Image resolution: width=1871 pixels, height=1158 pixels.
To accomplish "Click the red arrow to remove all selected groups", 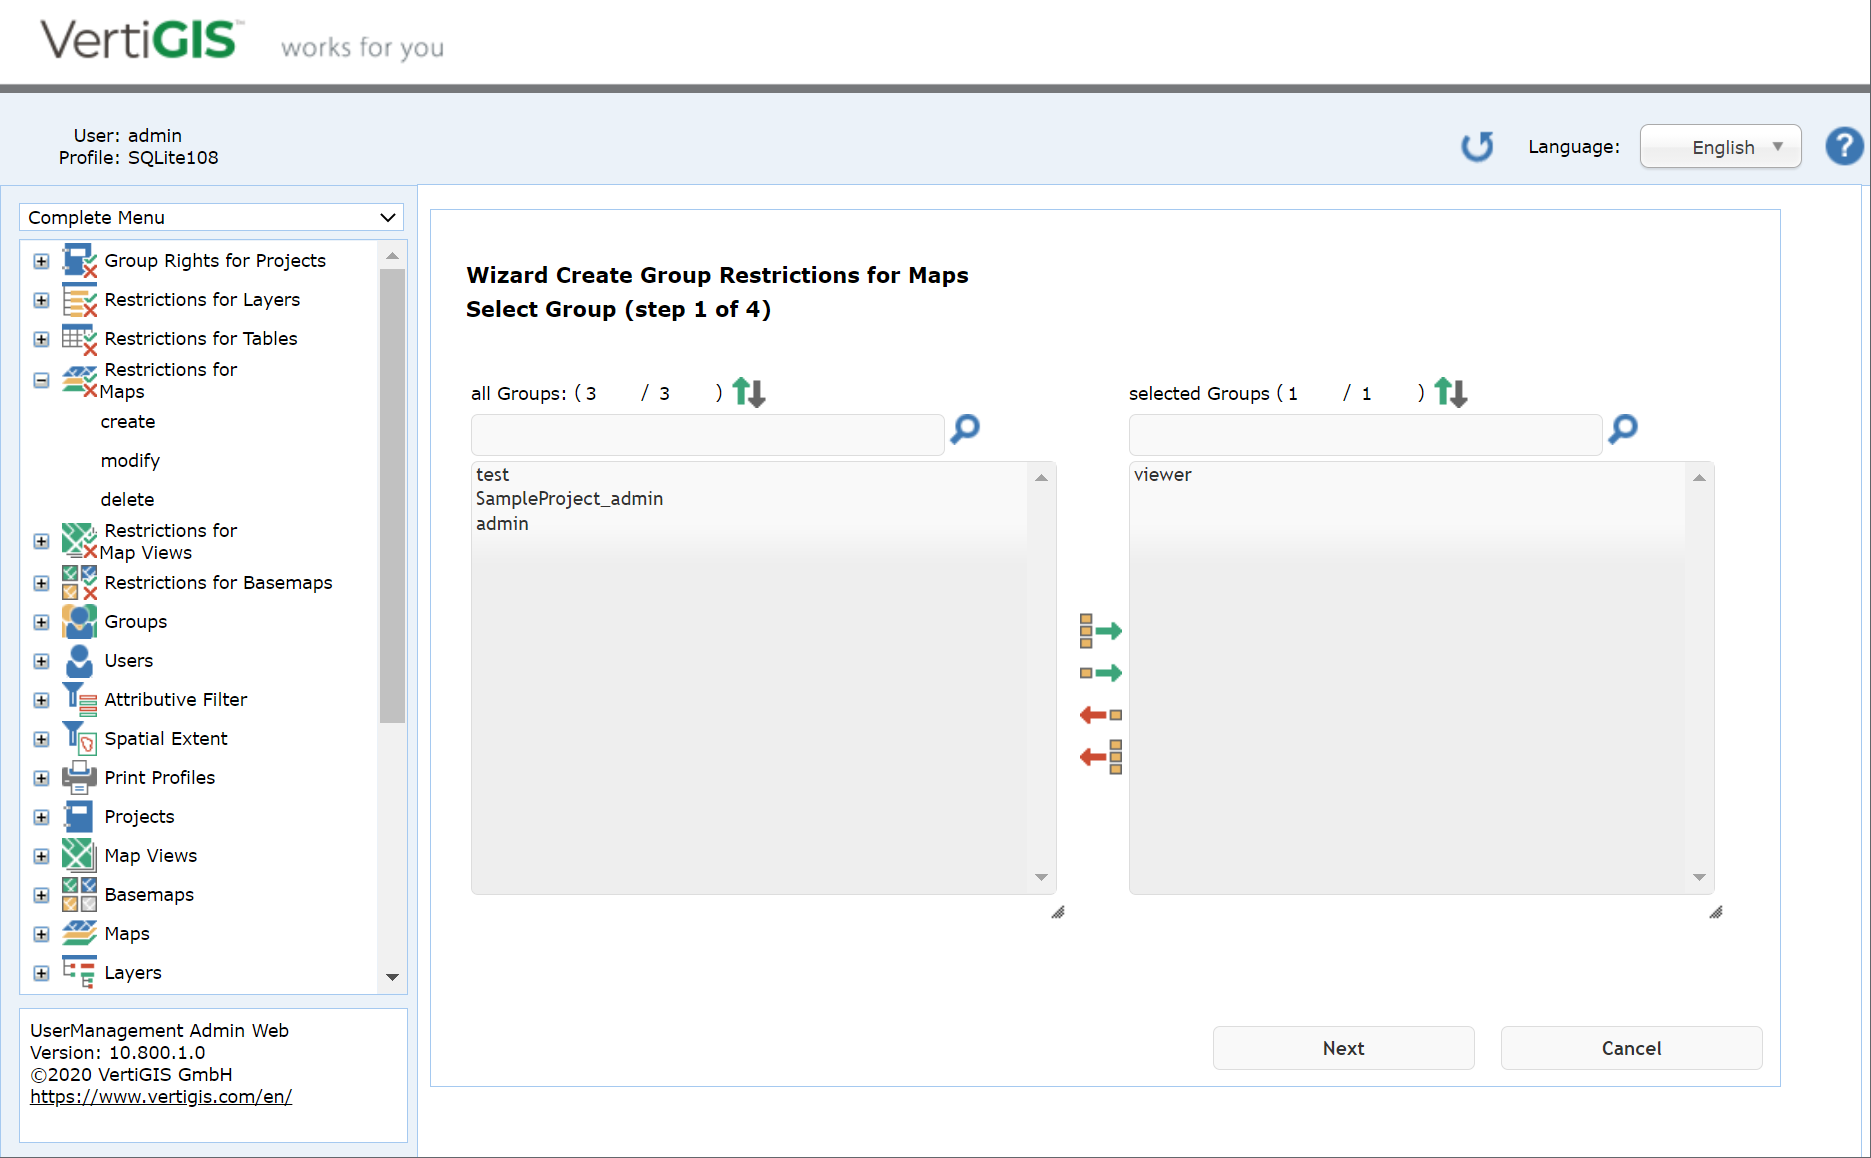I will 1099,757.
